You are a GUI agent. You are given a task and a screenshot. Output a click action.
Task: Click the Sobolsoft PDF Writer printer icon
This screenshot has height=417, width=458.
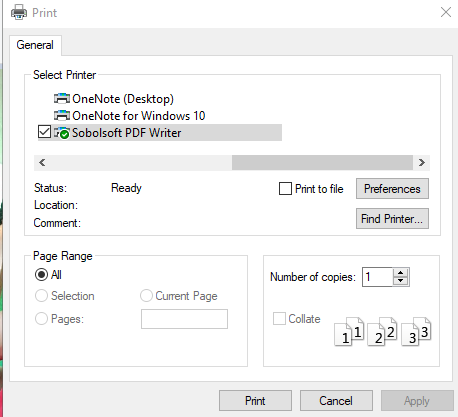coord(62,133)
